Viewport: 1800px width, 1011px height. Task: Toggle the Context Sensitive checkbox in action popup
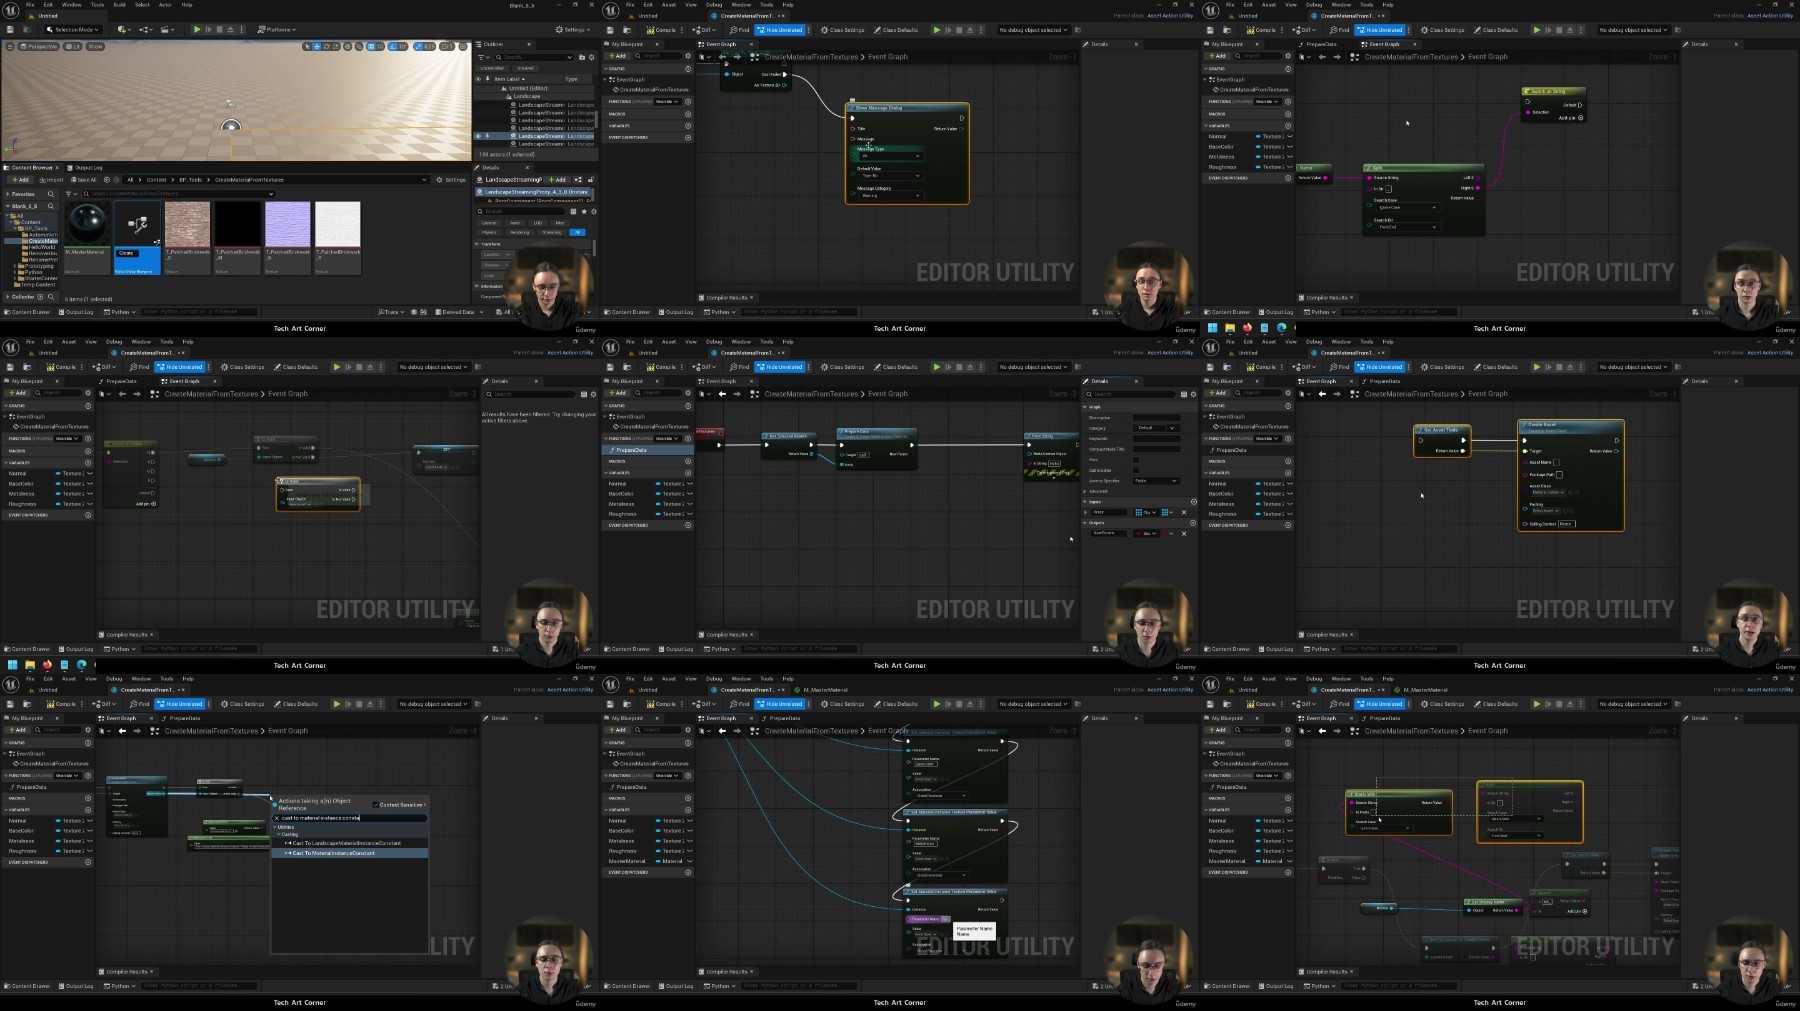375,804
